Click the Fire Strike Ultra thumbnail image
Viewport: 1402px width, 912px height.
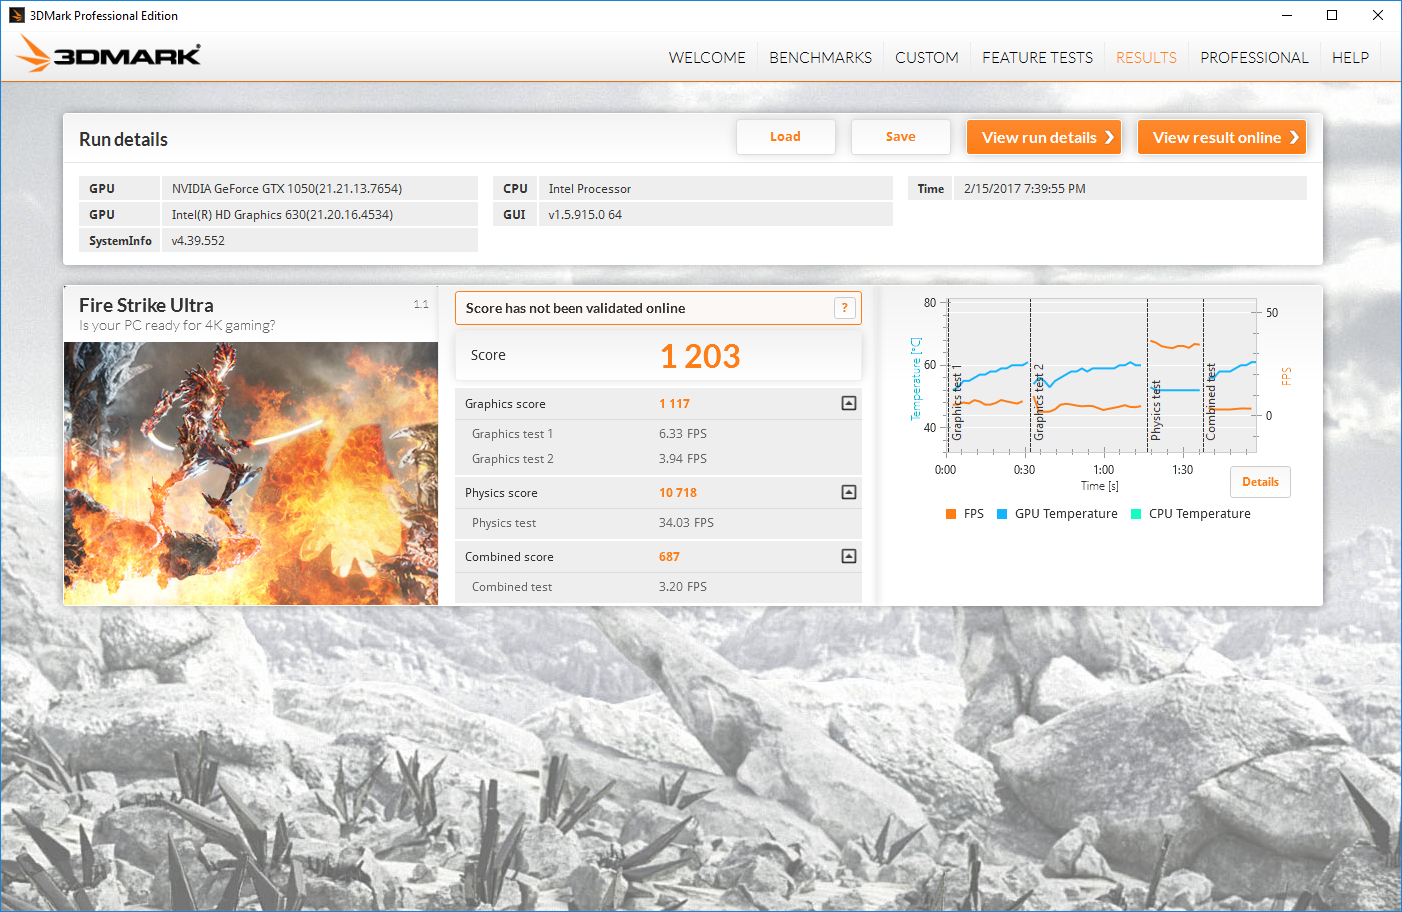coord(251,473)
